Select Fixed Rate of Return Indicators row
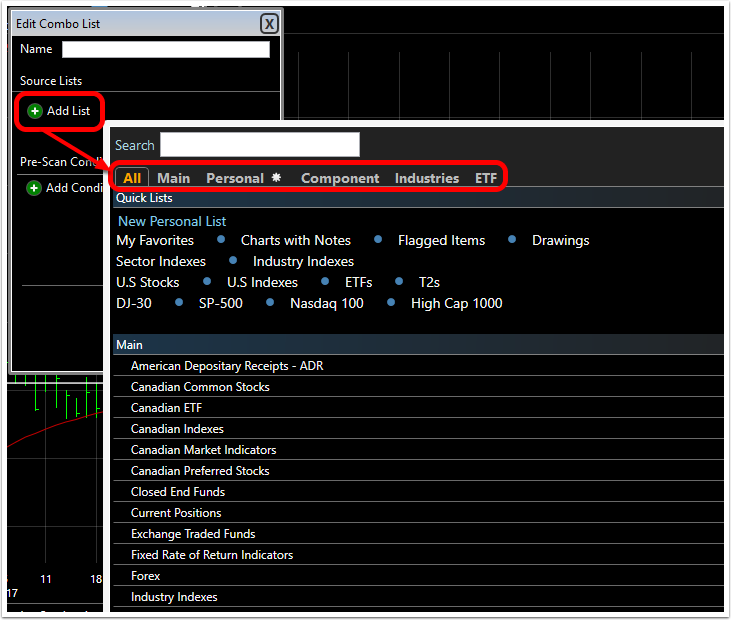The height and width of the screenshot is (620, 731). pyautogui.click(x=418, y=555)
